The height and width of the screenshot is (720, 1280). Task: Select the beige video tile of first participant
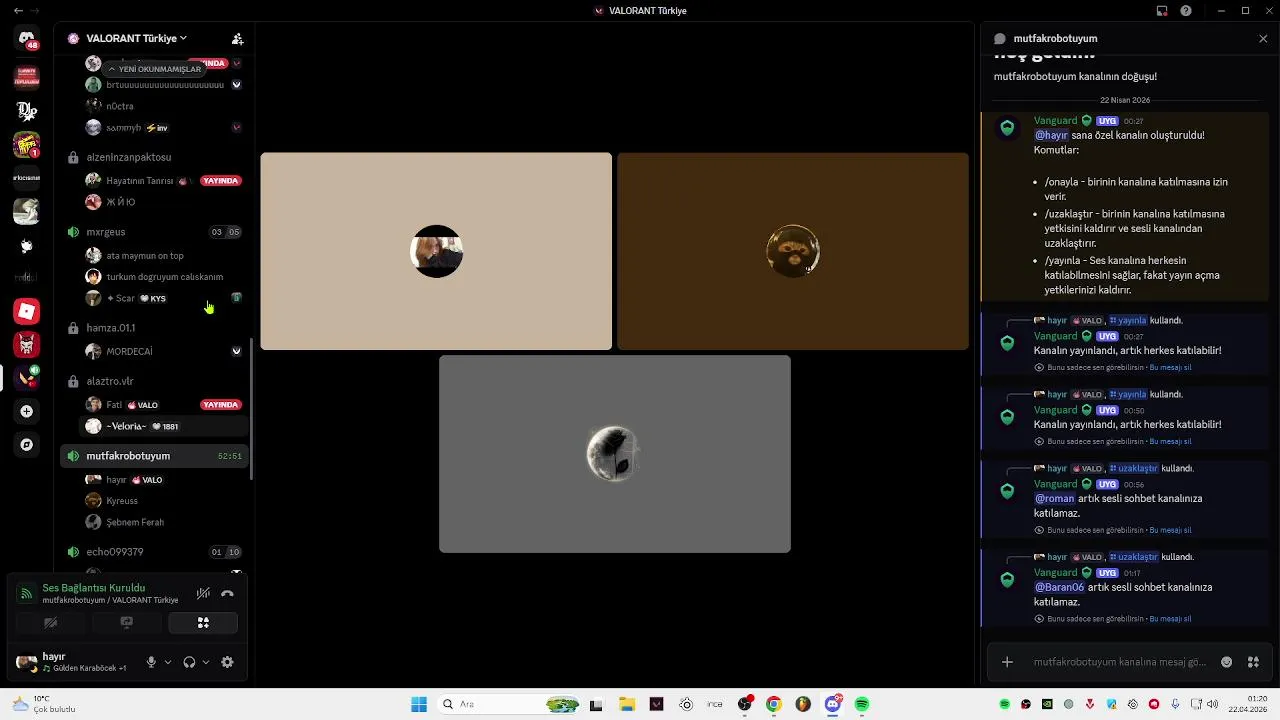pyautogui.click(x=436, y=251)
